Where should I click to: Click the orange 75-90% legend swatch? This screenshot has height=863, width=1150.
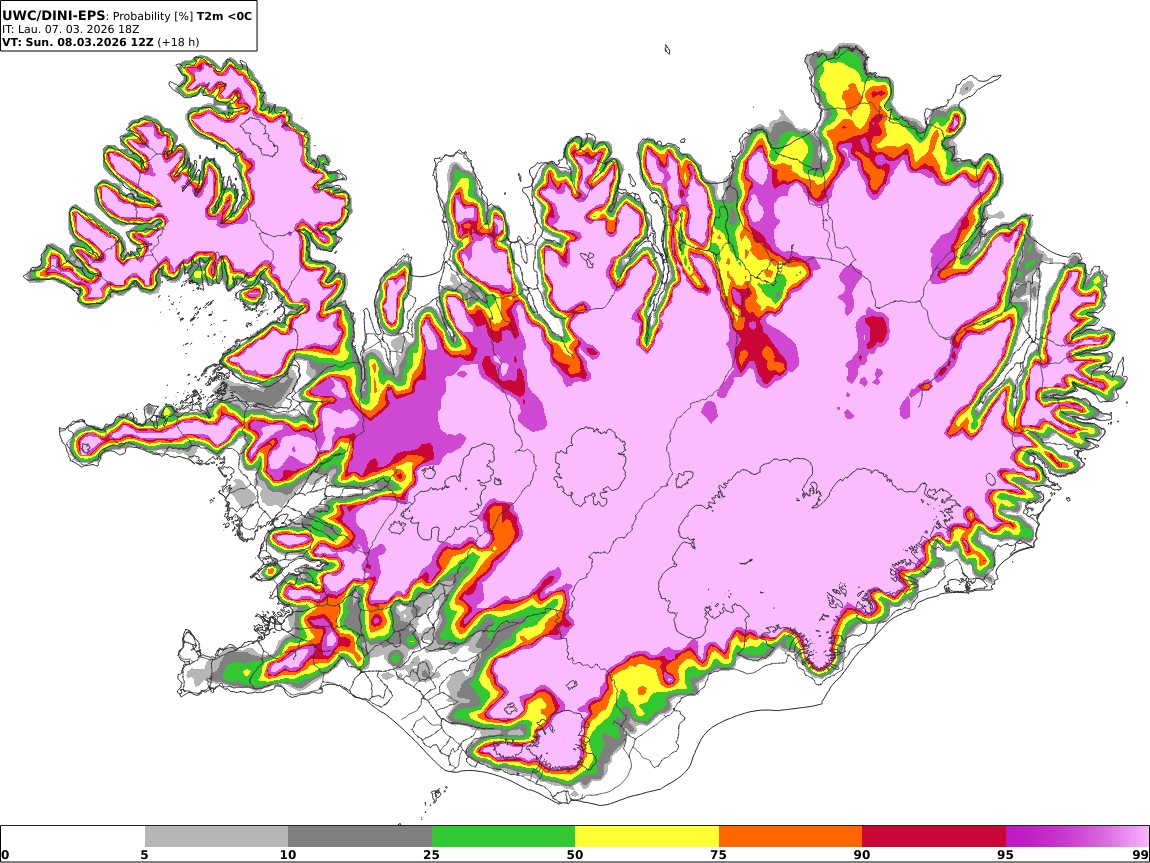[x=790, y=836]
